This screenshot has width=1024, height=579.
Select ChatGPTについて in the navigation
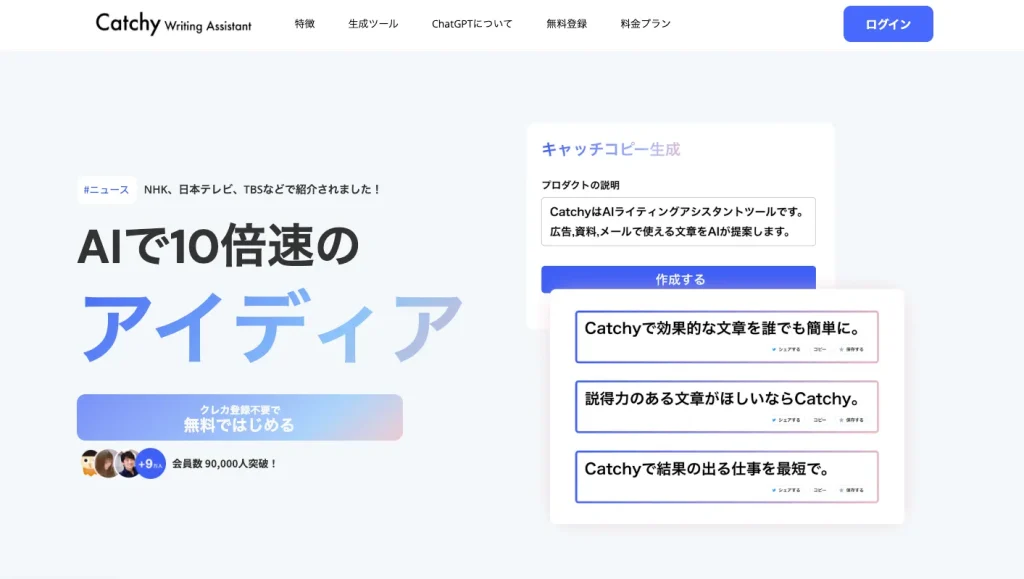point(471,22)
